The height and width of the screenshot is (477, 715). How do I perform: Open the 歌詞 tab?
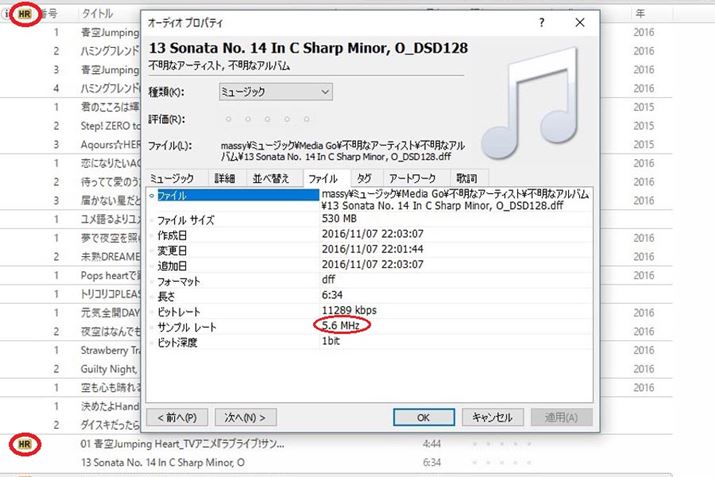click(467, 178)
